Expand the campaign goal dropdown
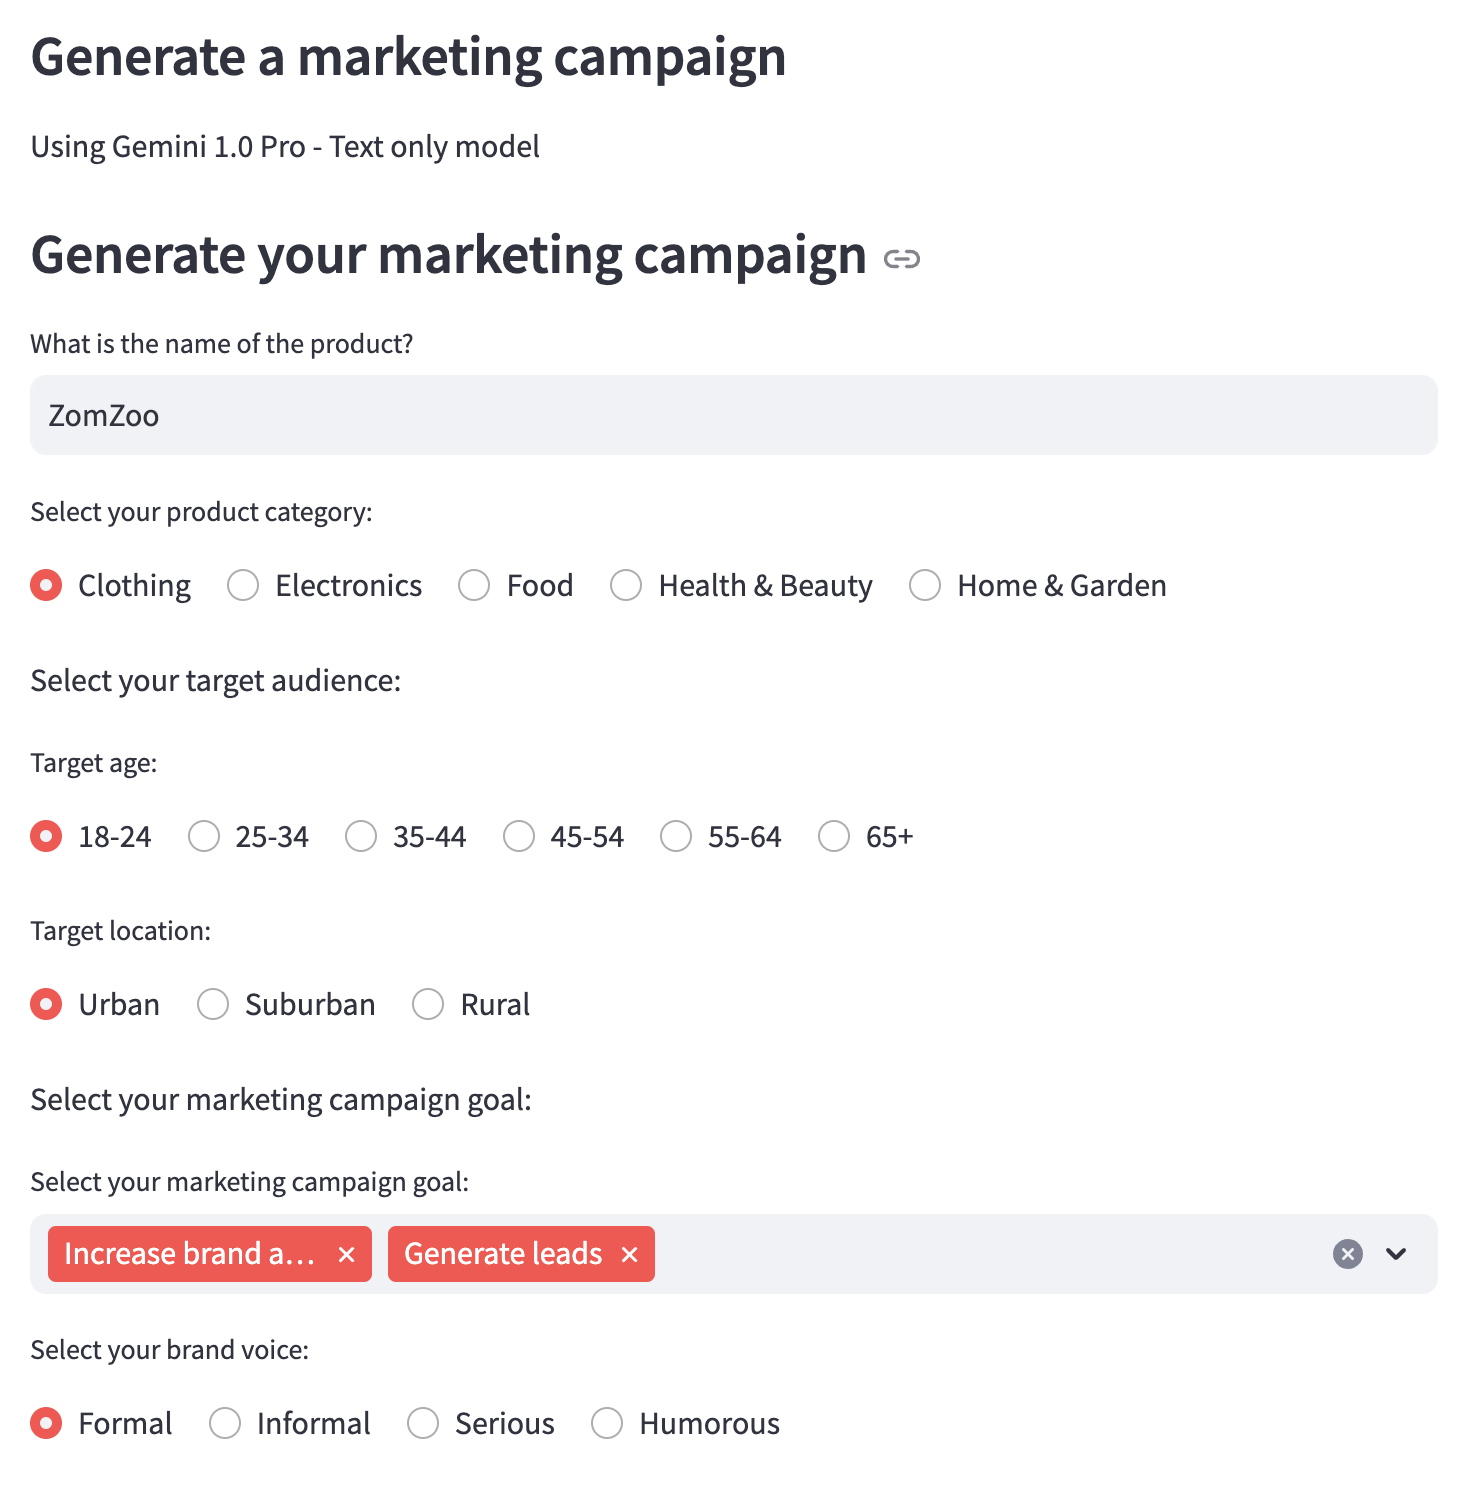1484x1502 pixels. [x=1396, y=1254]
